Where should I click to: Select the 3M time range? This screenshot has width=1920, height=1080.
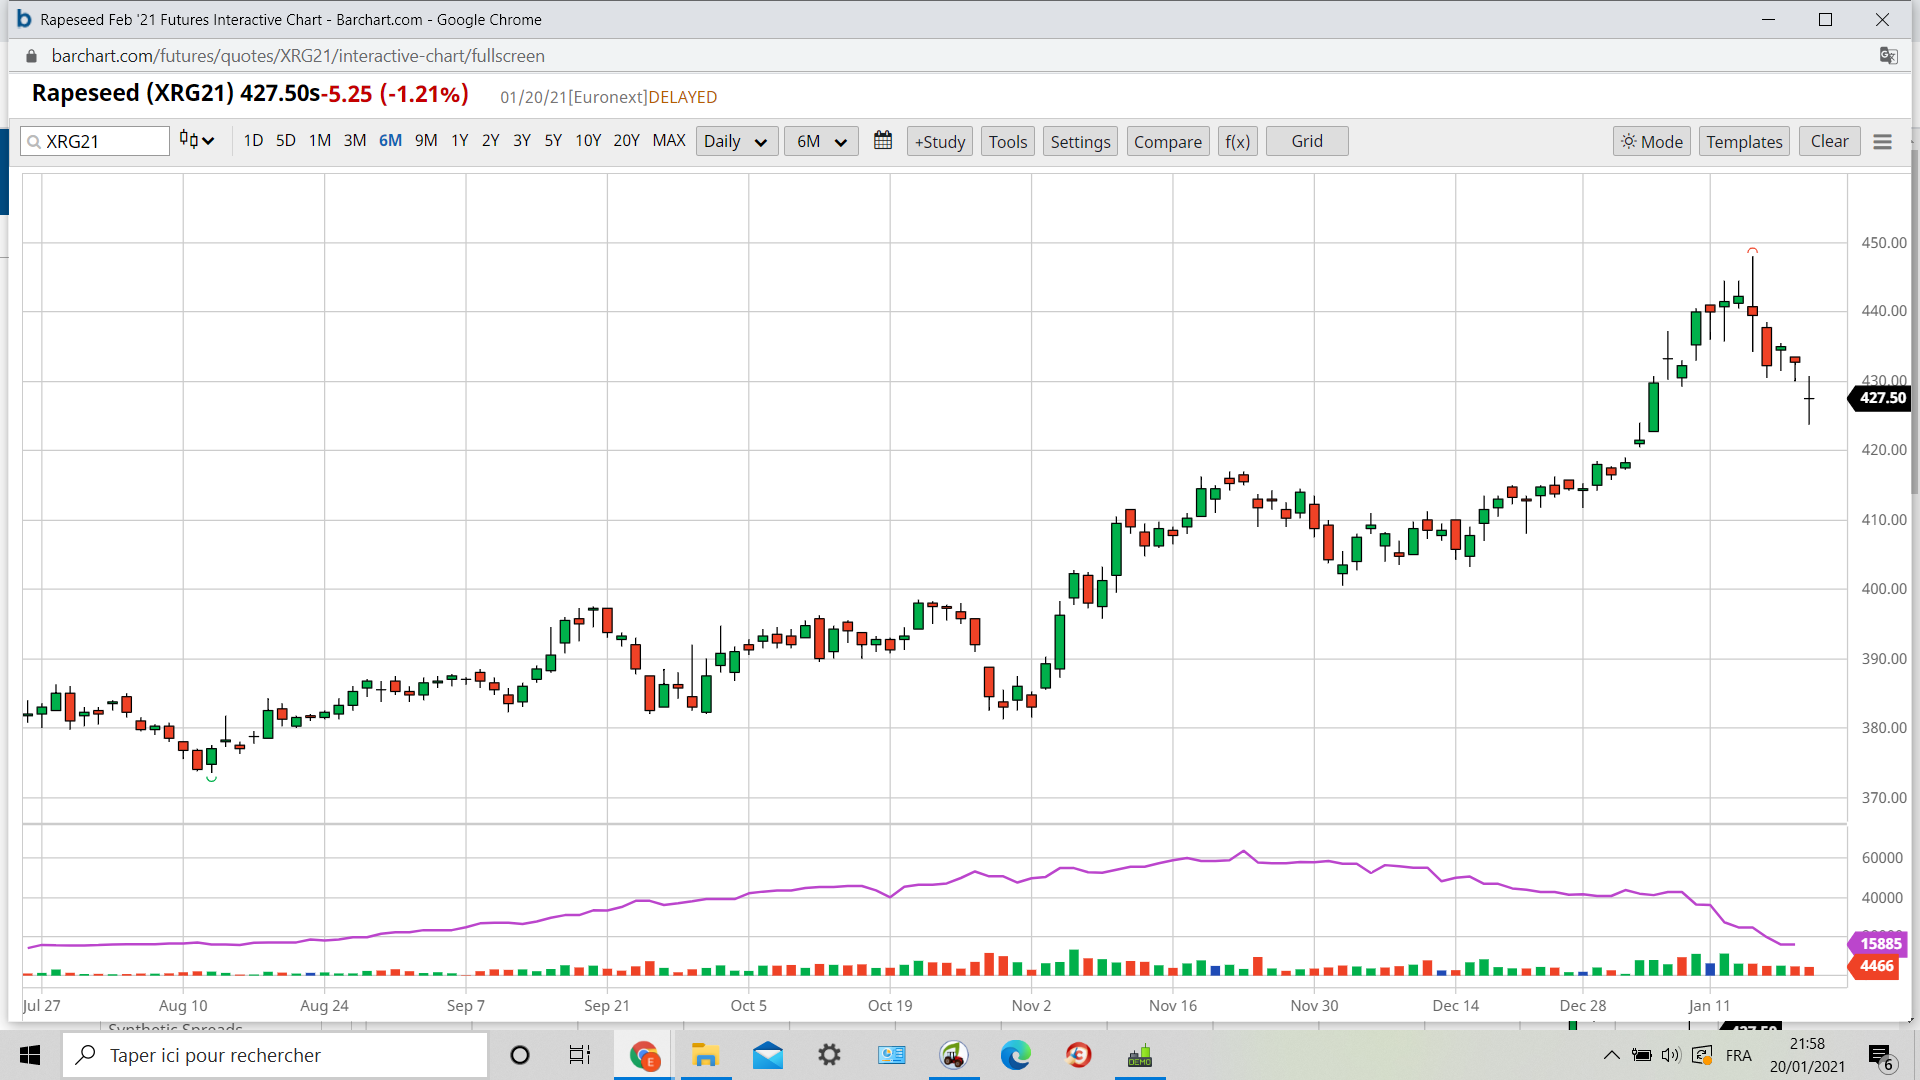pyautogui.click(x=354, y=141)
